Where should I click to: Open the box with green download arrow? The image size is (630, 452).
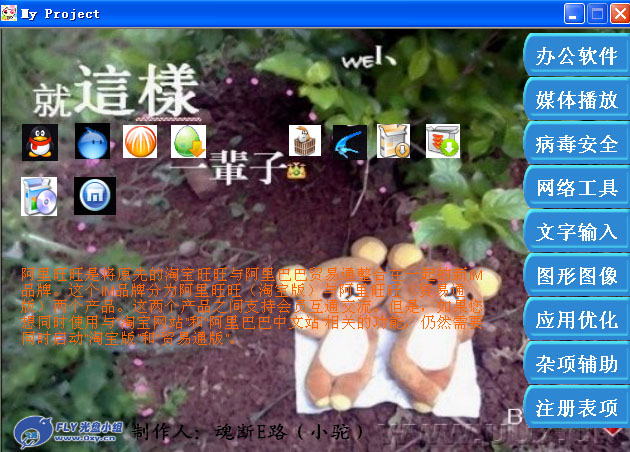(x=443, y=141)
